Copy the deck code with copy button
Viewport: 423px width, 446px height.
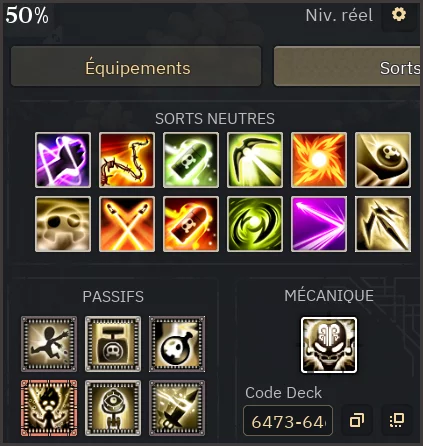356,420
